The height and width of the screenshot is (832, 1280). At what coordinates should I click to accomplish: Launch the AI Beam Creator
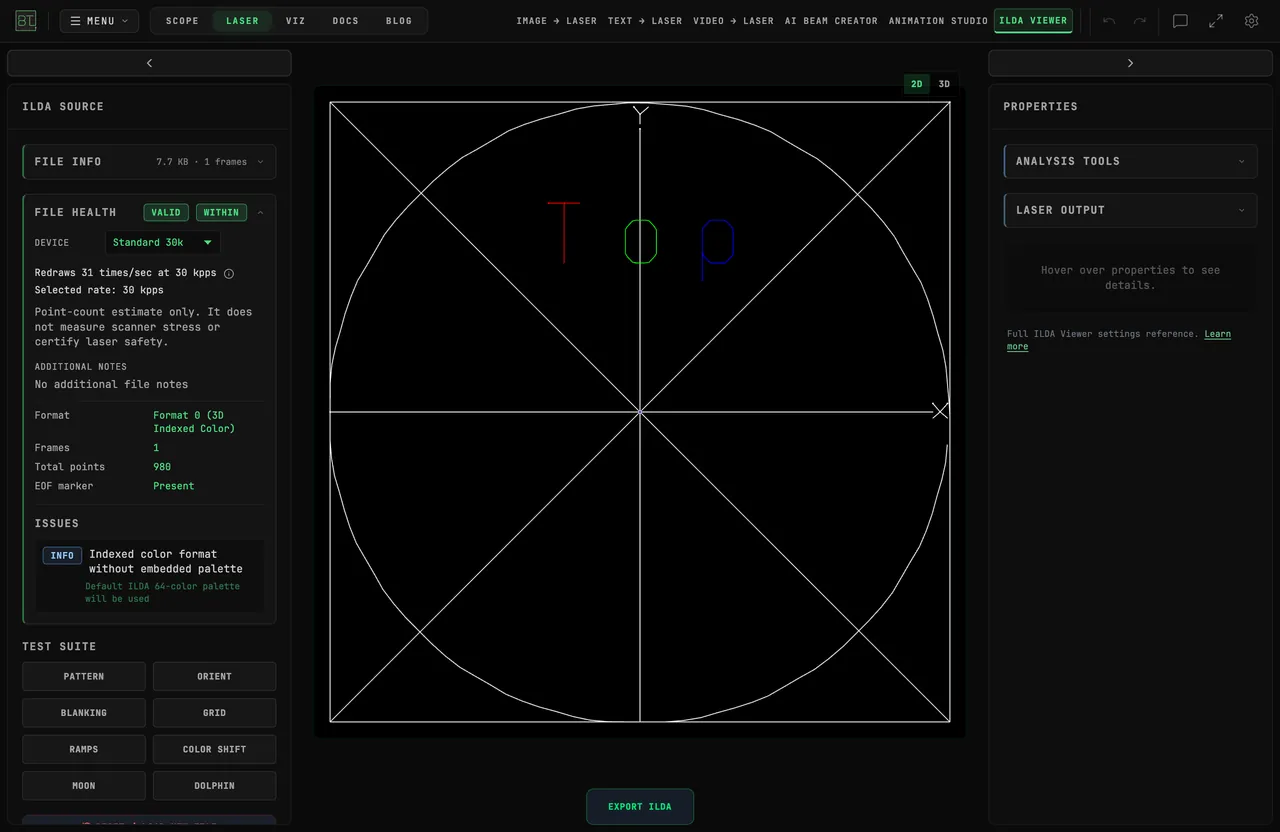click(x=831, y=21)
